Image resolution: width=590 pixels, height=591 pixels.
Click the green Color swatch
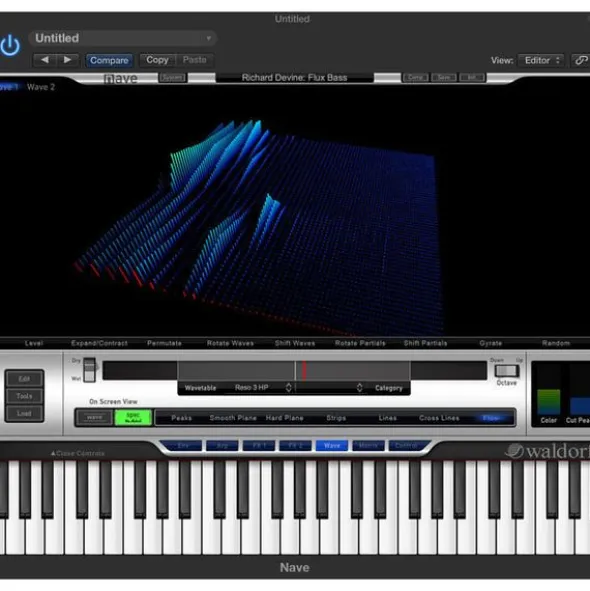tap(549, 402)
